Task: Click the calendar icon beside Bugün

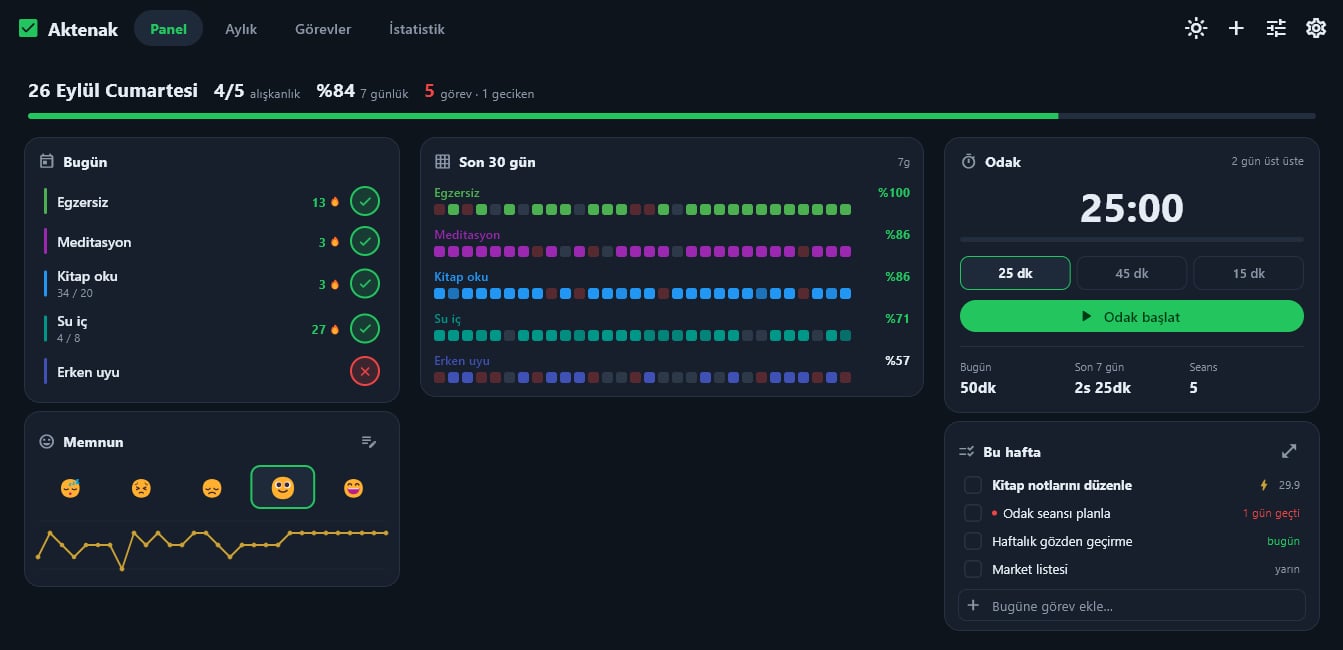Action: point(46,161)
